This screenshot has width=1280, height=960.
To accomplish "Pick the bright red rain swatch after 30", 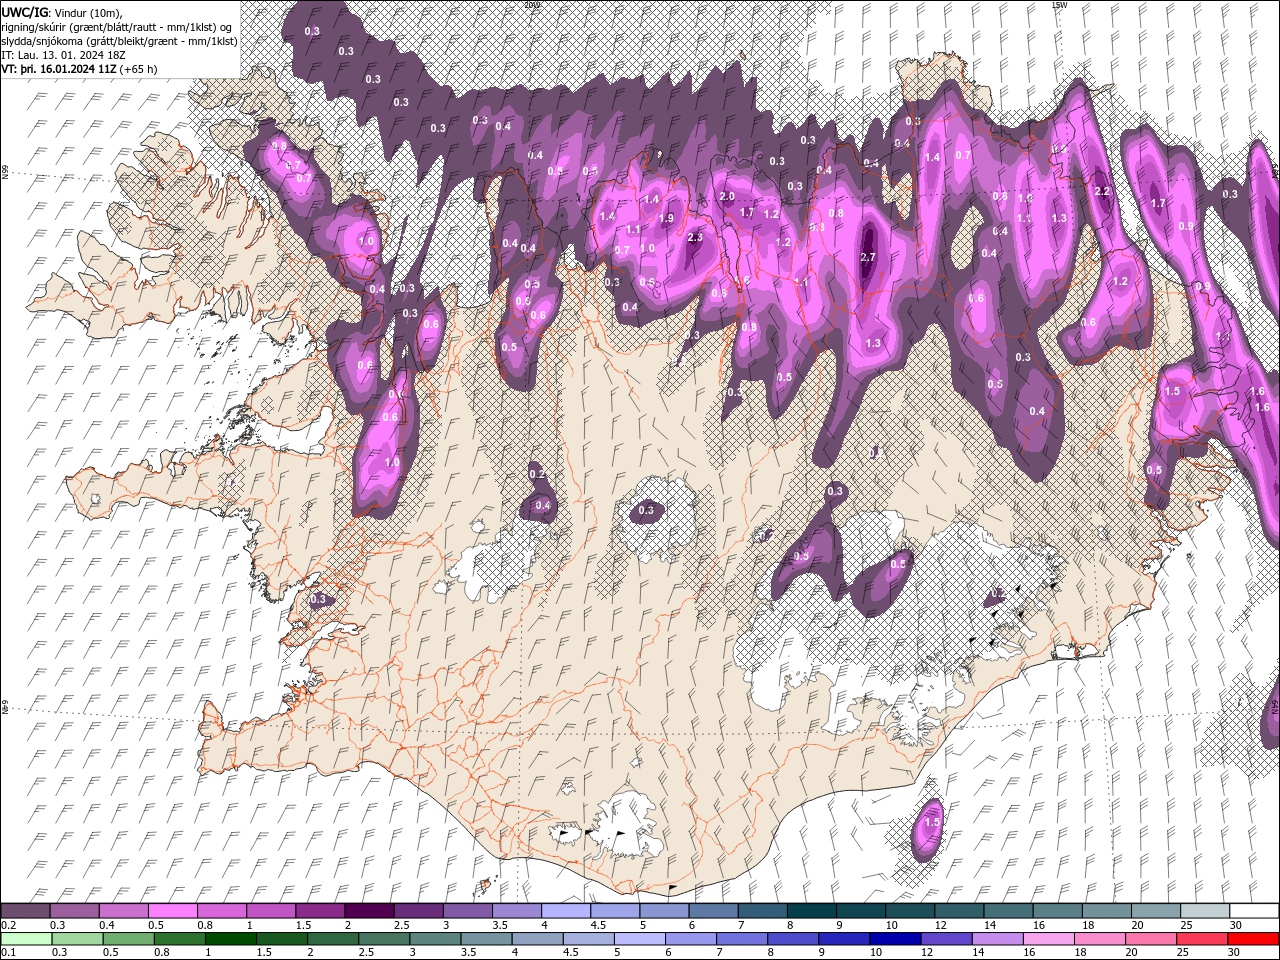I will tap(1253, 939).
